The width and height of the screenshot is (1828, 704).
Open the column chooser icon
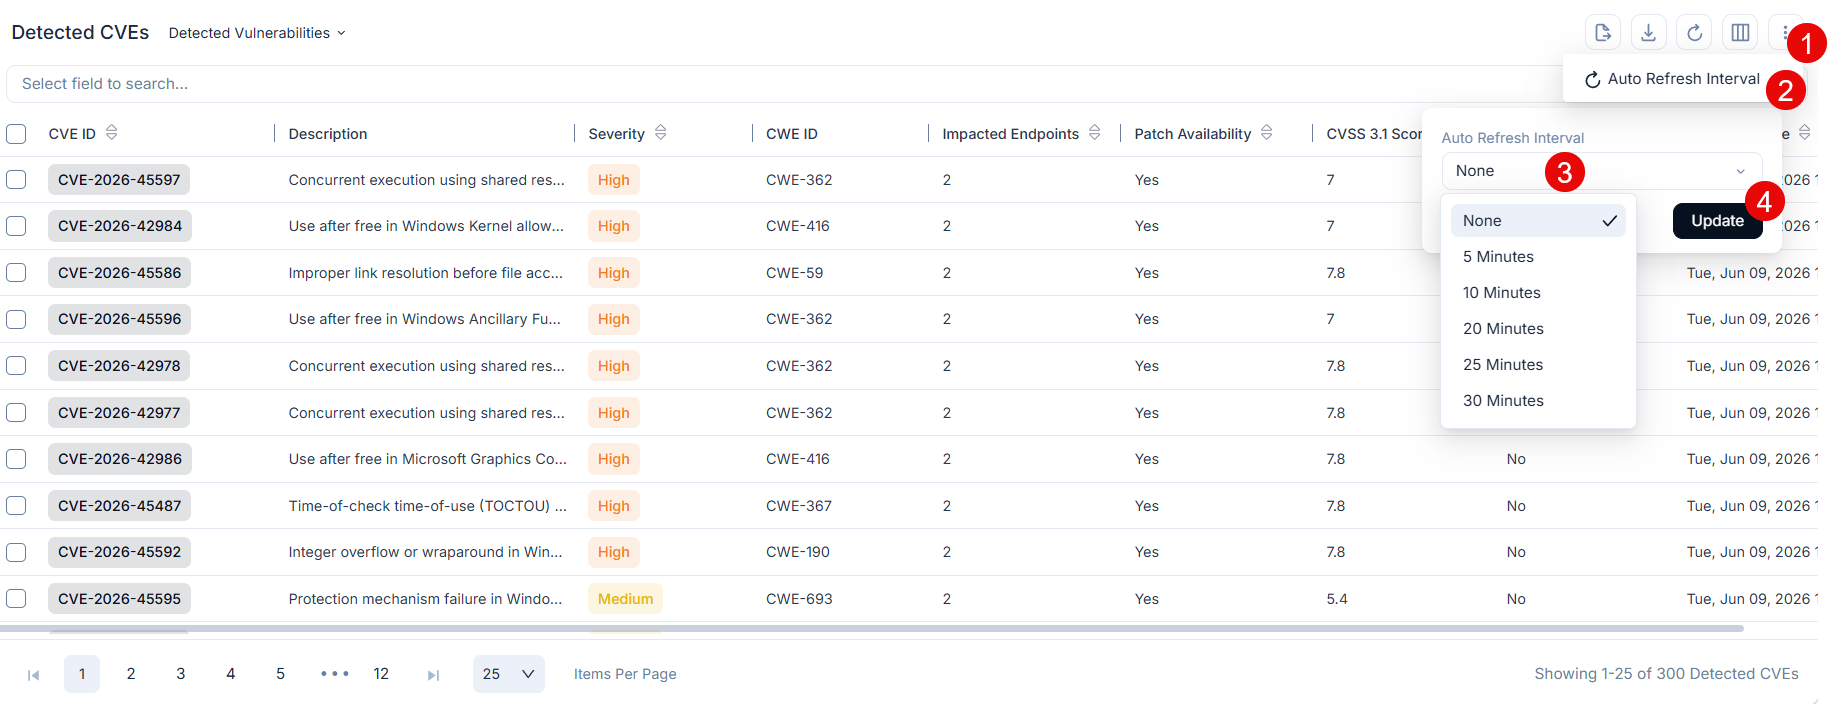click(x=1741, y=33)
